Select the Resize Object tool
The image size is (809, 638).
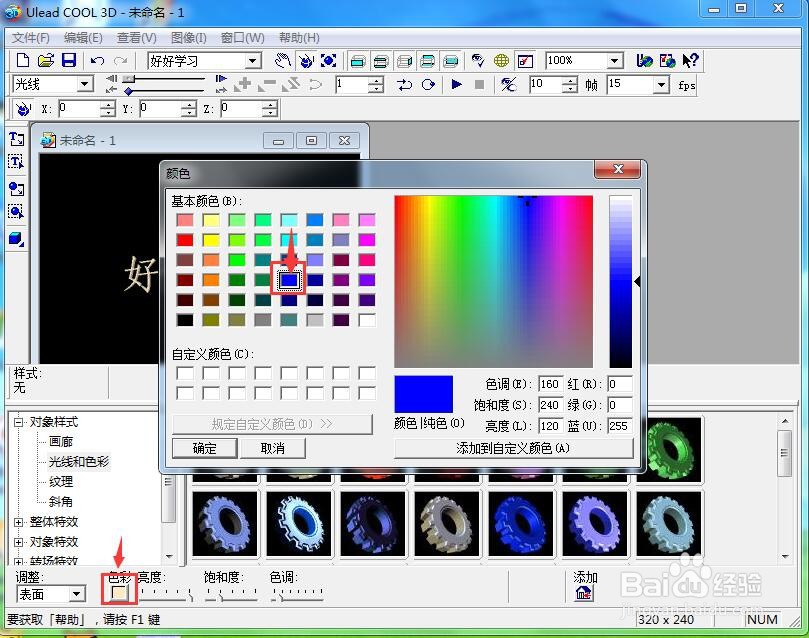(329, 61)
